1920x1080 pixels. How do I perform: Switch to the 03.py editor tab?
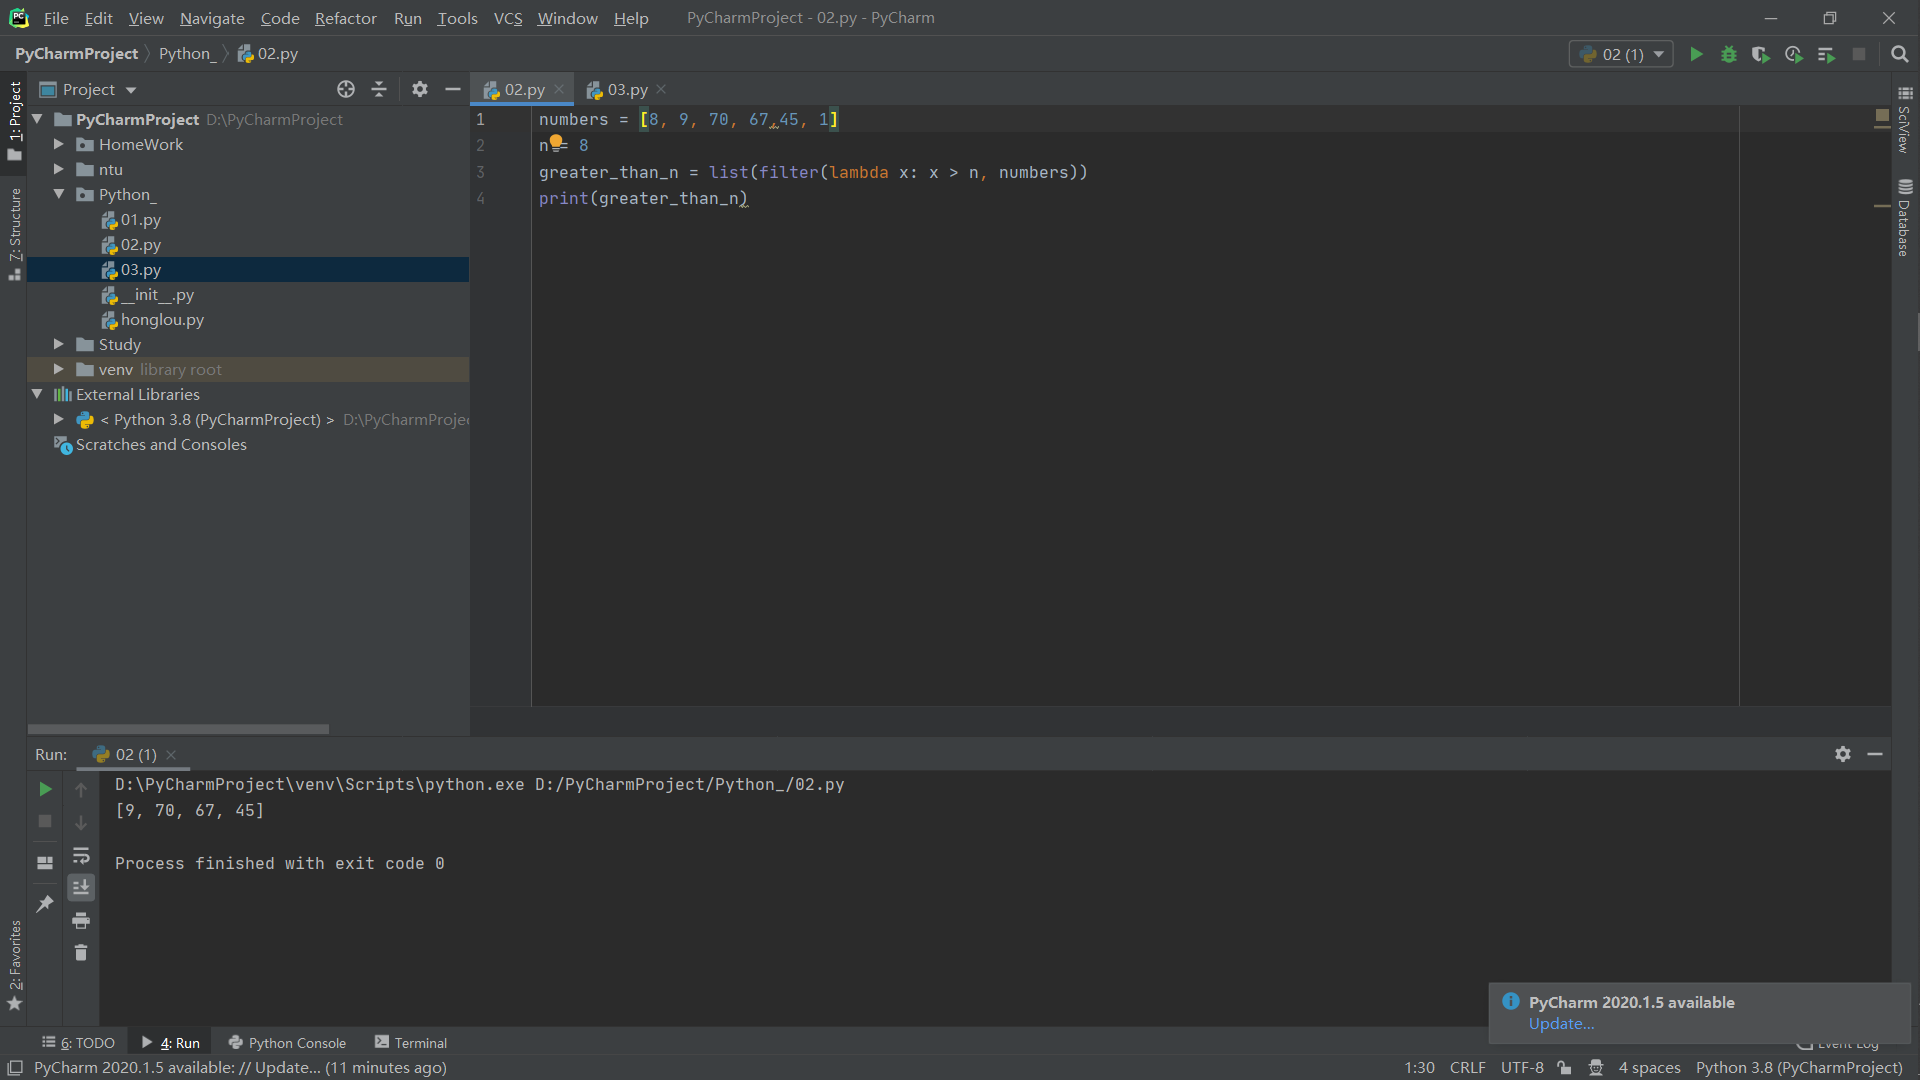pos(627,90)
